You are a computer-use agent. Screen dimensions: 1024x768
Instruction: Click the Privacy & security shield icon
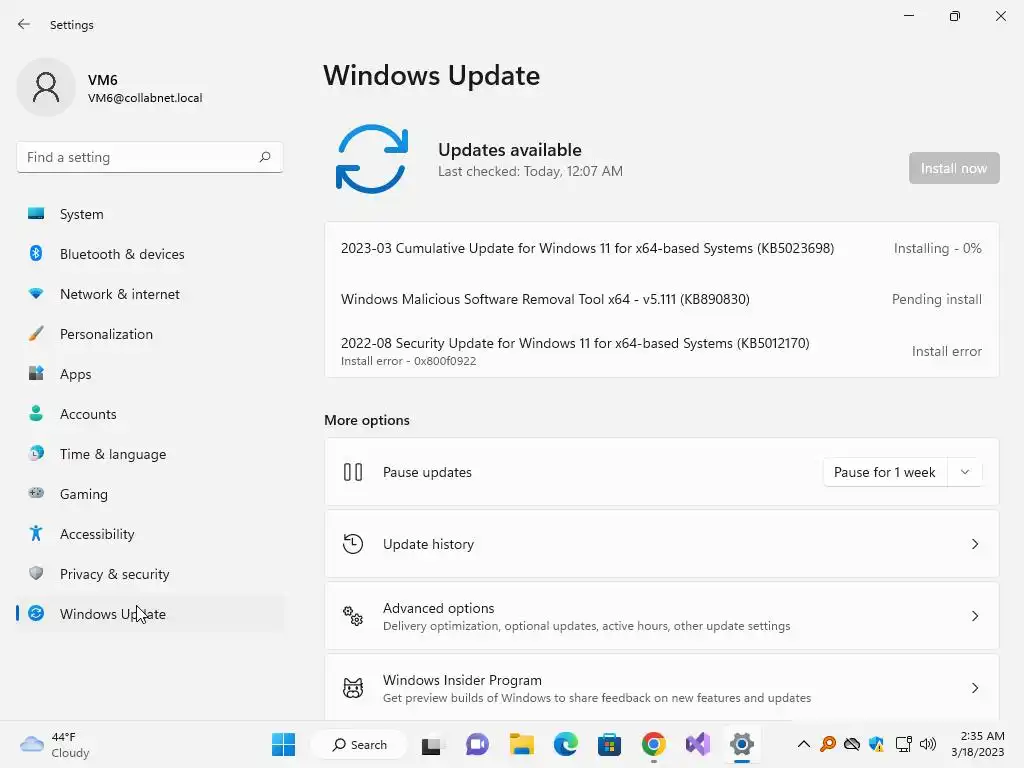click(x=36, y=573)
